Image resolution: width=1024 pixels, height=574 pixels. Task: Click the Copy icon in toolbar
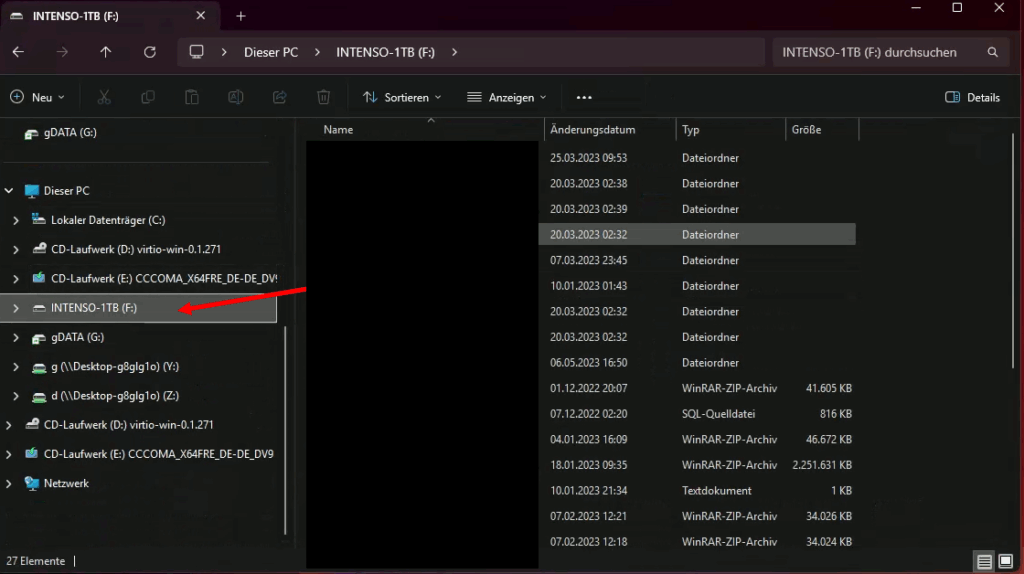pos(148,97)
